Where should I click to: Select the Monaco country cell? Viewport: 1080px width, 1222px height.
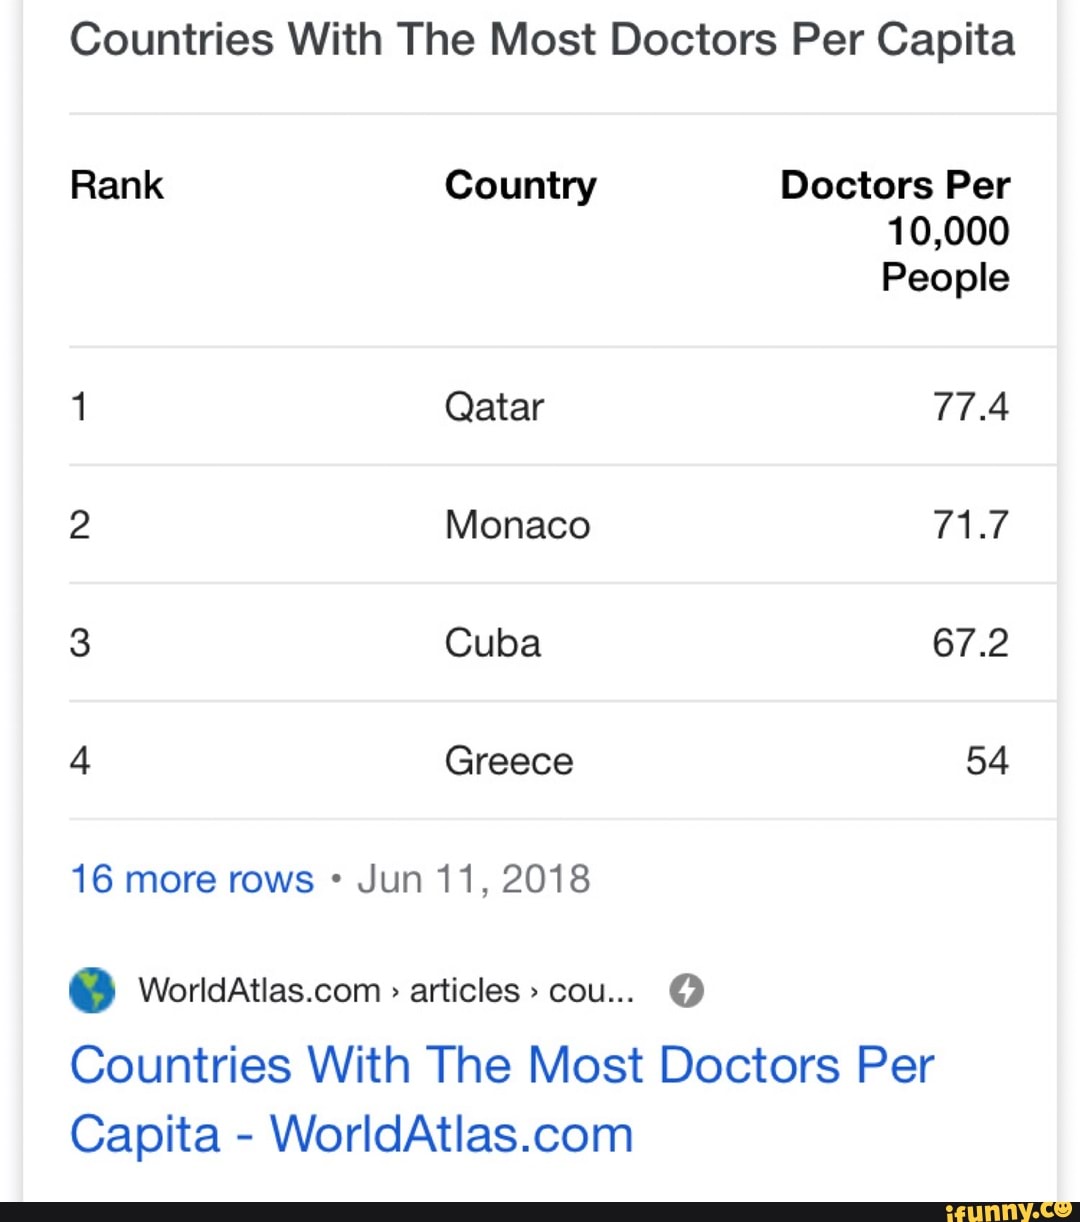tap(517, 525)
